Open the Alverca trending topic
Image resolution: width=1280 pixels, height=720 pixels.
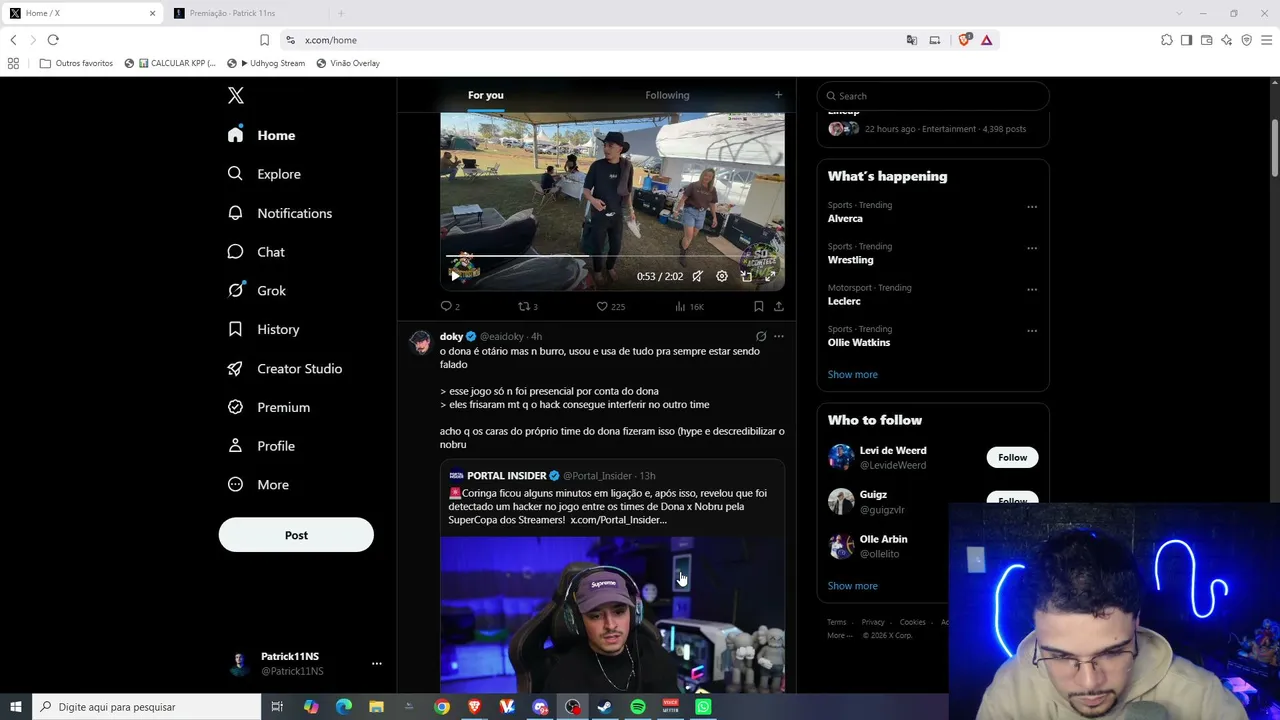[845, 218]
